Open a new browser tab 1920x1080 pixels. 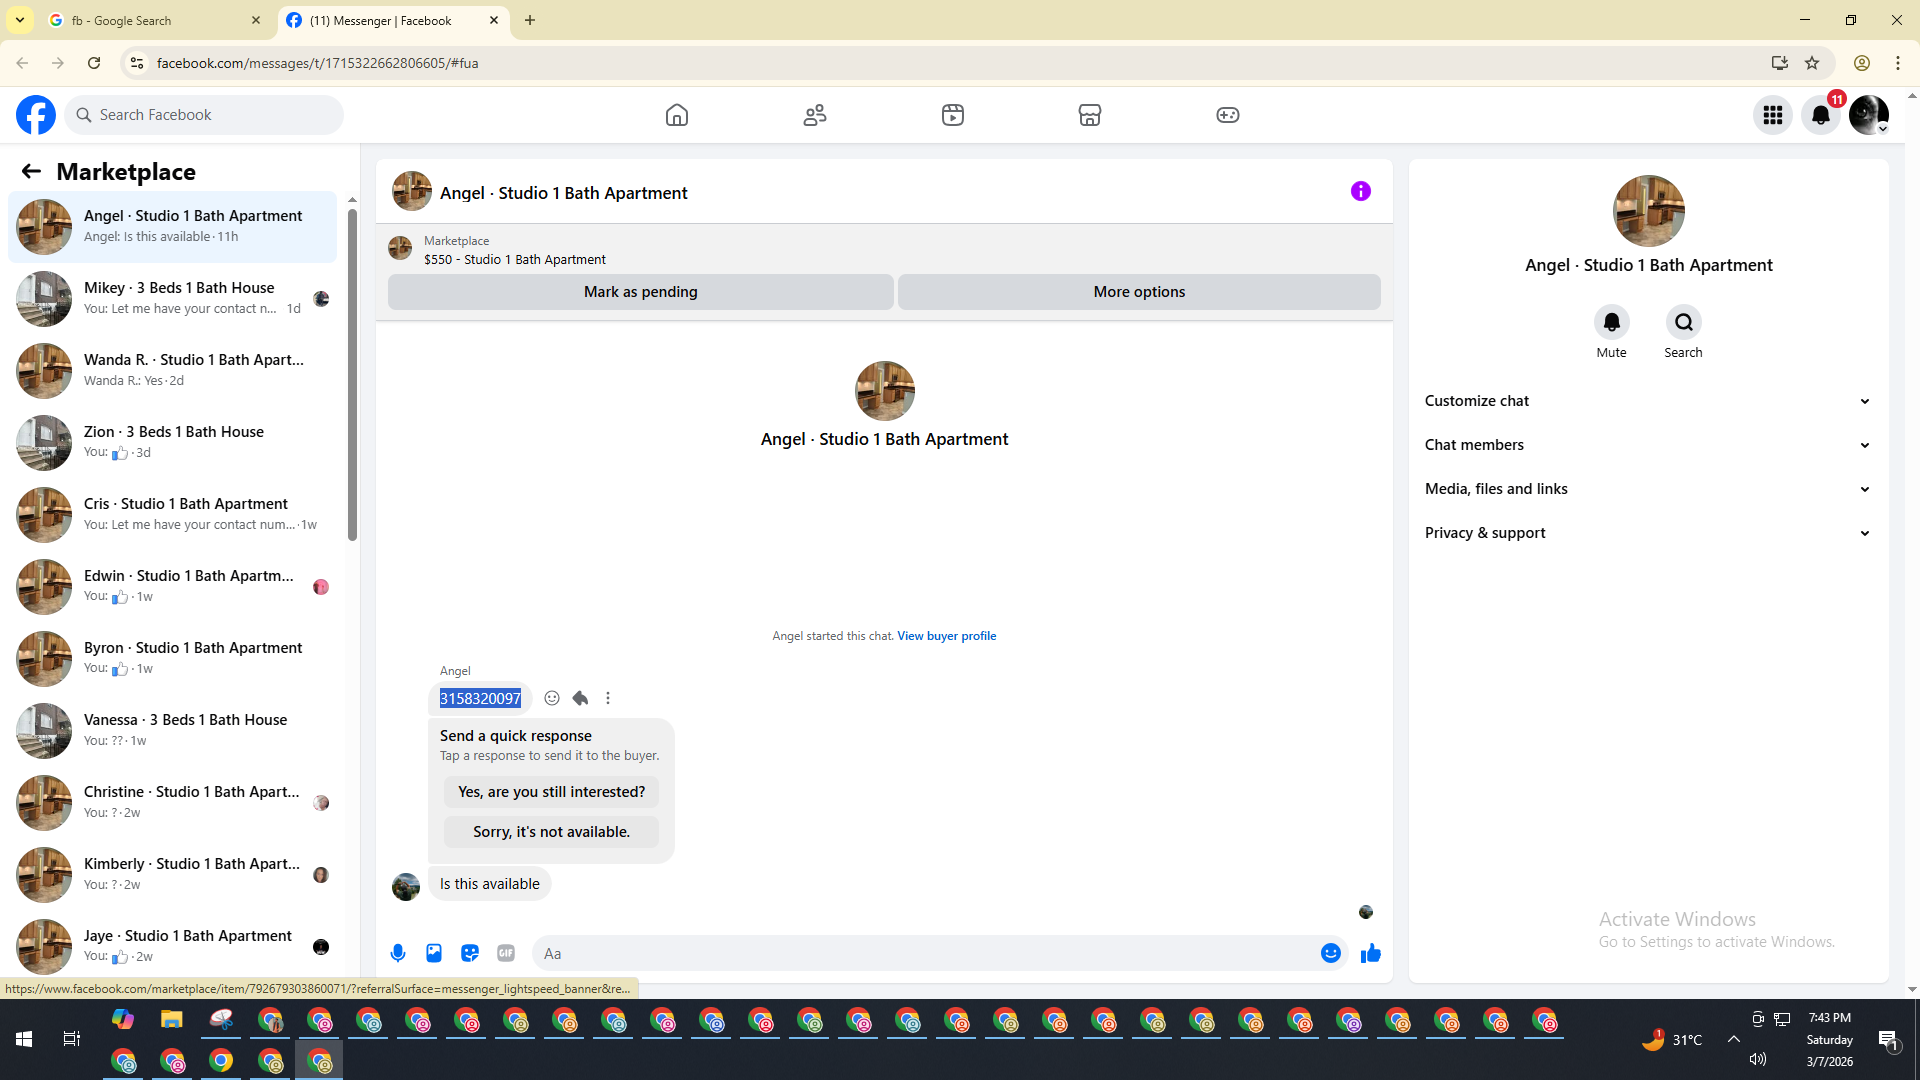pyautogui.click(x=530, y=20)
